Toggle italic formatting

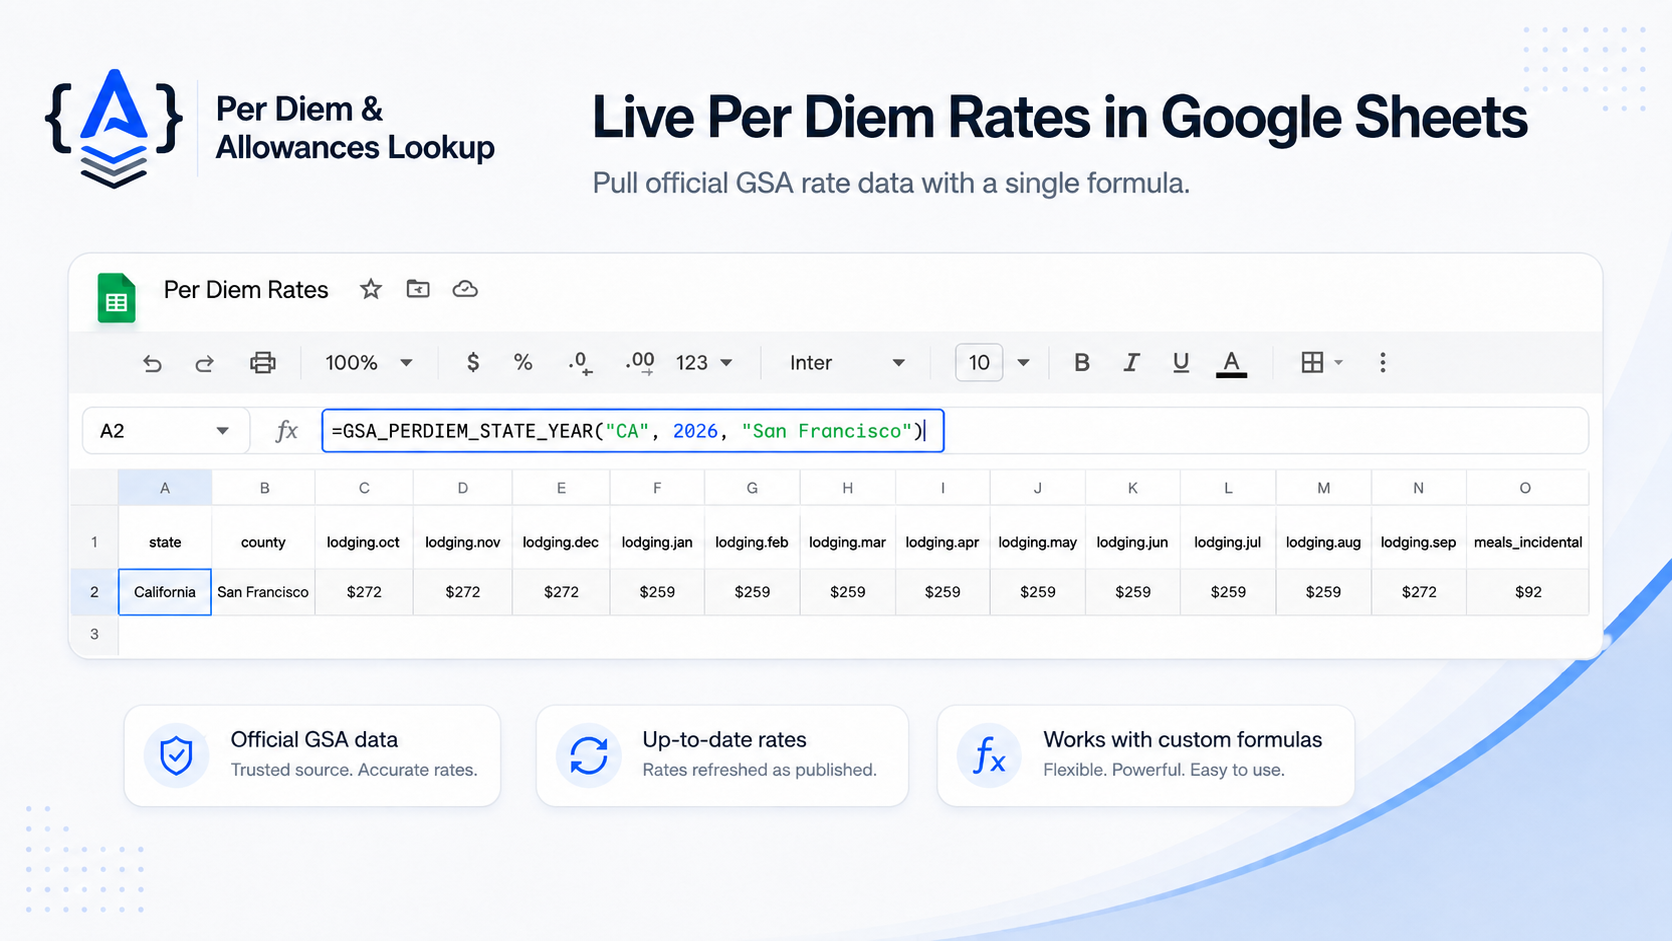coord(1131,362)
